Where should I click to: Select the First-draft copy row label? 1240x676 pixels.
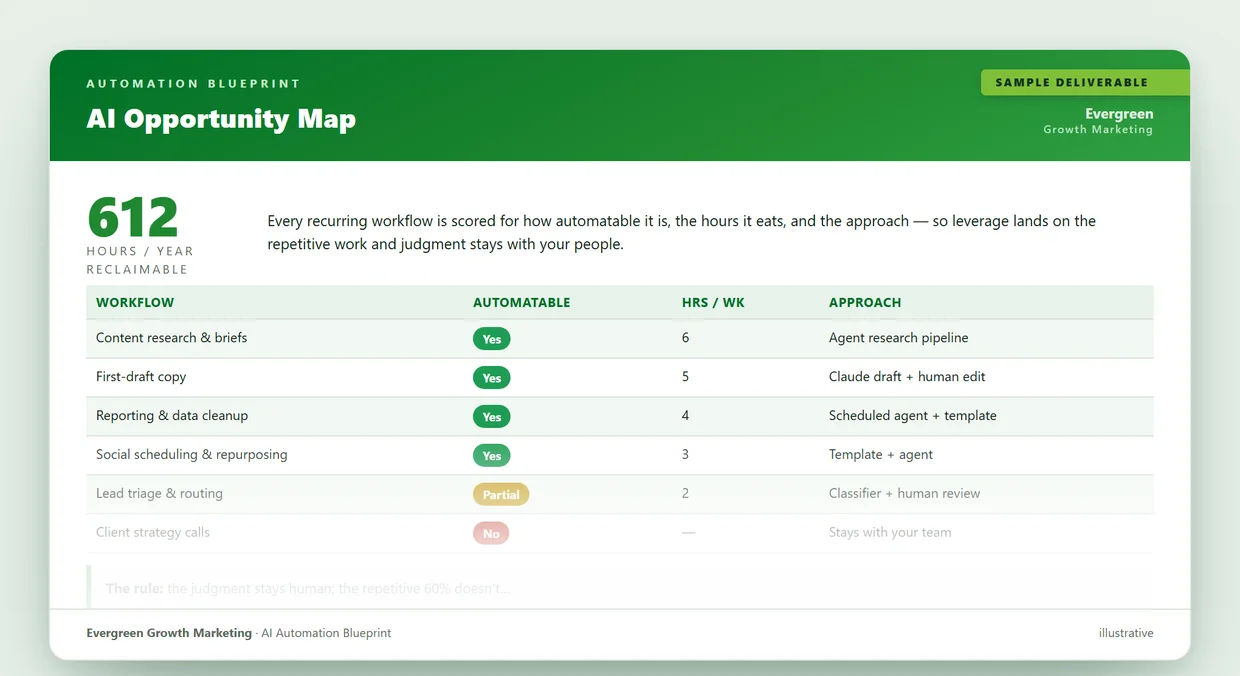[141, 377]
